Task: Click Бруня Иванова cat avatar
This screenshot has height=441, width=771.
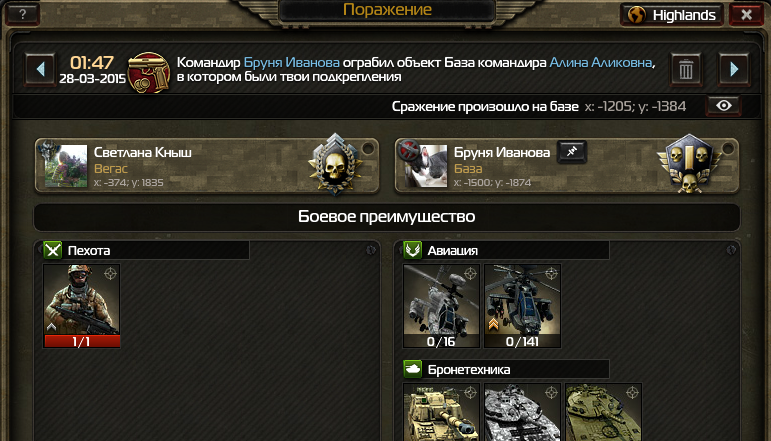Action: click(426, 166)
